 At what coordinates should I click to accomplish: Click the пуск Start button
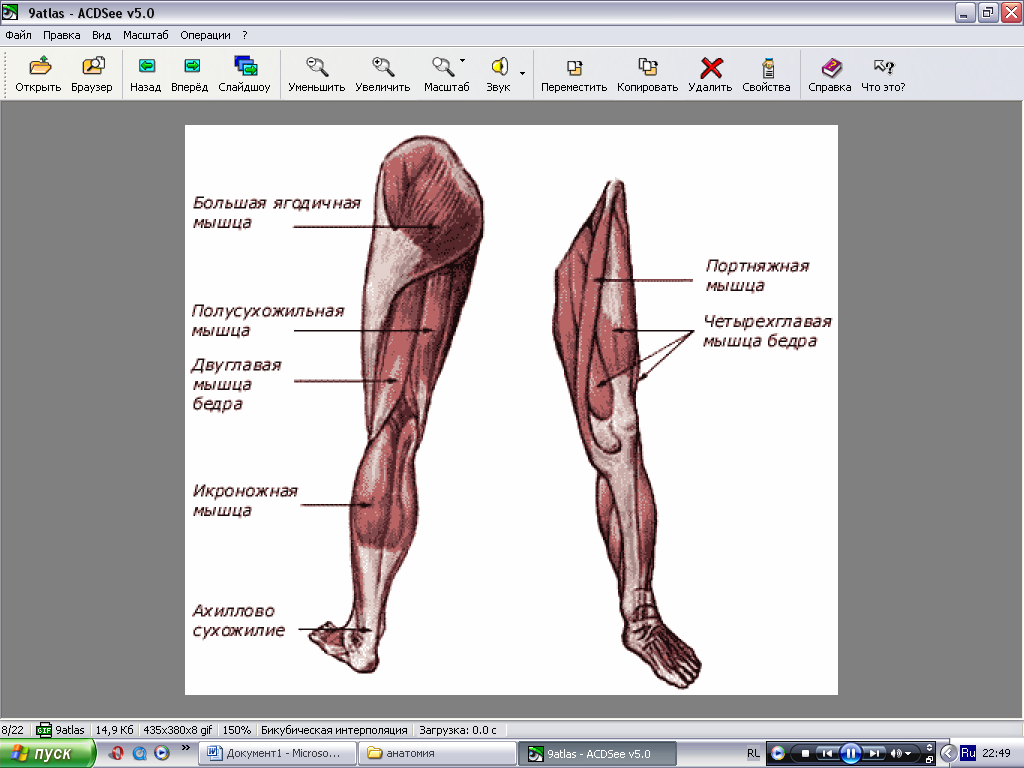(48, 753)
